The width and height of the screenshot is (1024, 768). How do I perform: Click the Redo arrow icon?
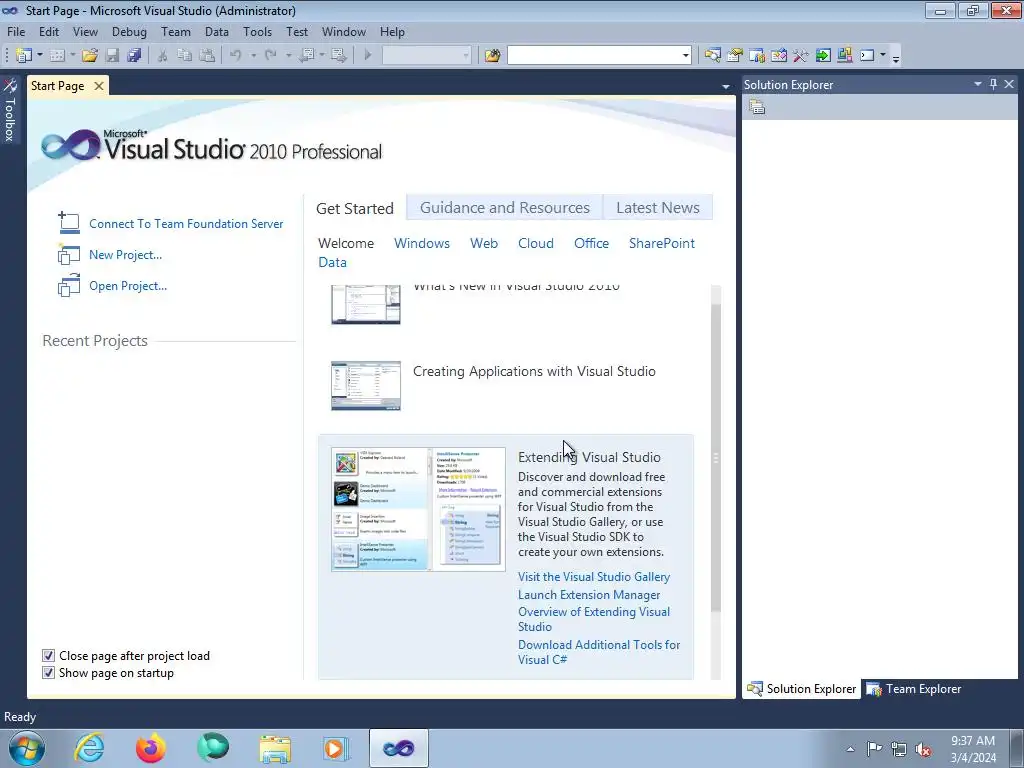[270, 56]
